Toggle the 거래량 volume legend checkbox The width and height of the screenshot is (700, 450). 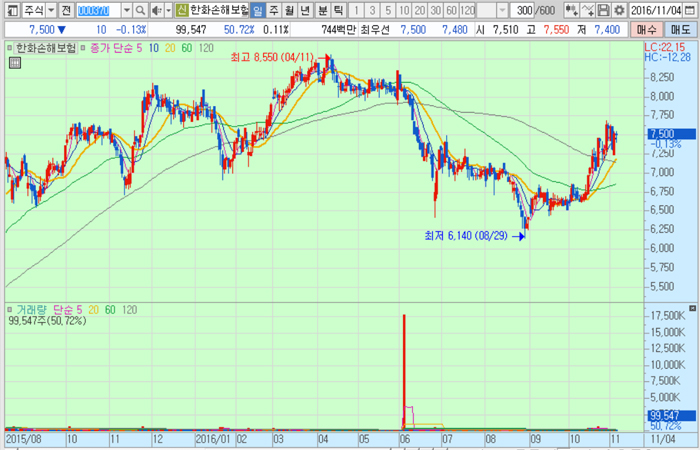click(10, 310)
